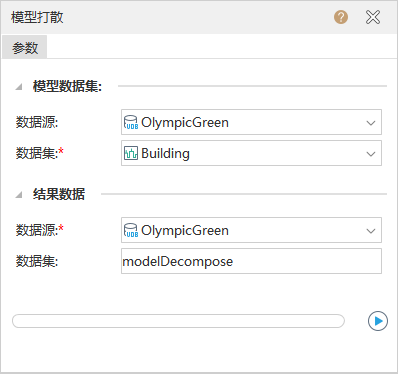Click the 结果数据 section heading
This screenshot has height=374, width=398.
[59, 194]
